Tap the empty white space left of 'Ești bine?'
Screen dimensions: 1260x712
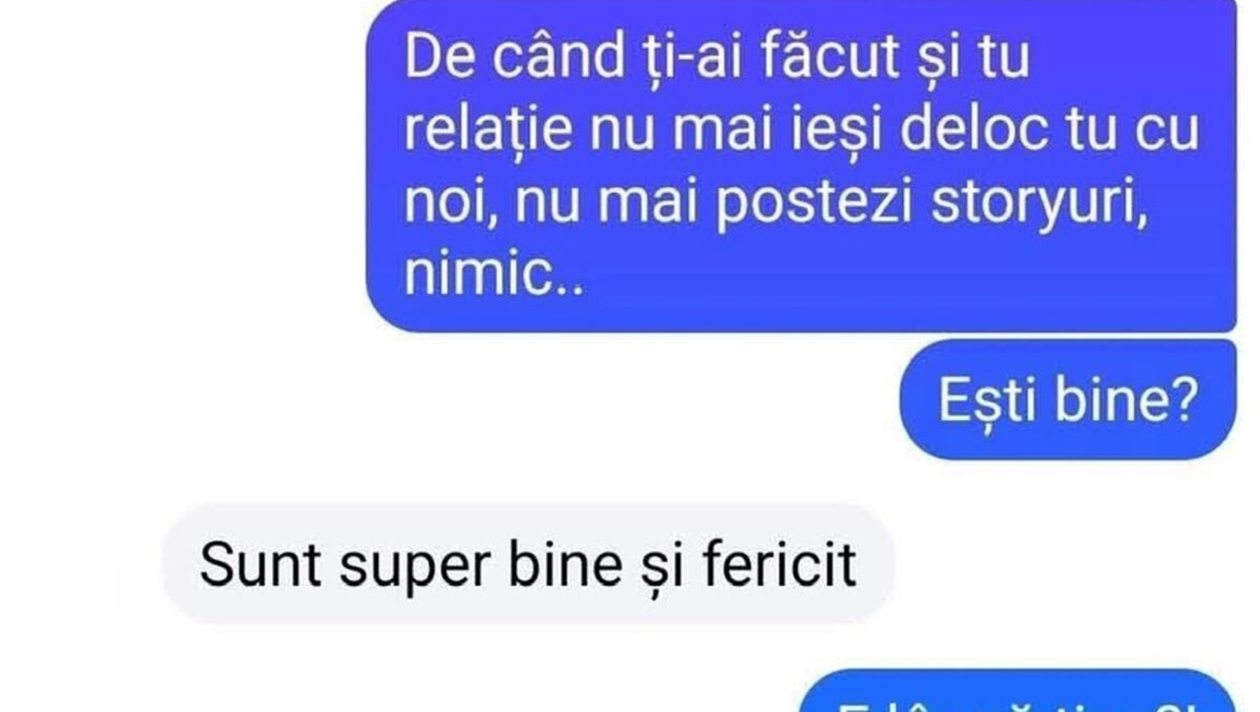(450, 400)
